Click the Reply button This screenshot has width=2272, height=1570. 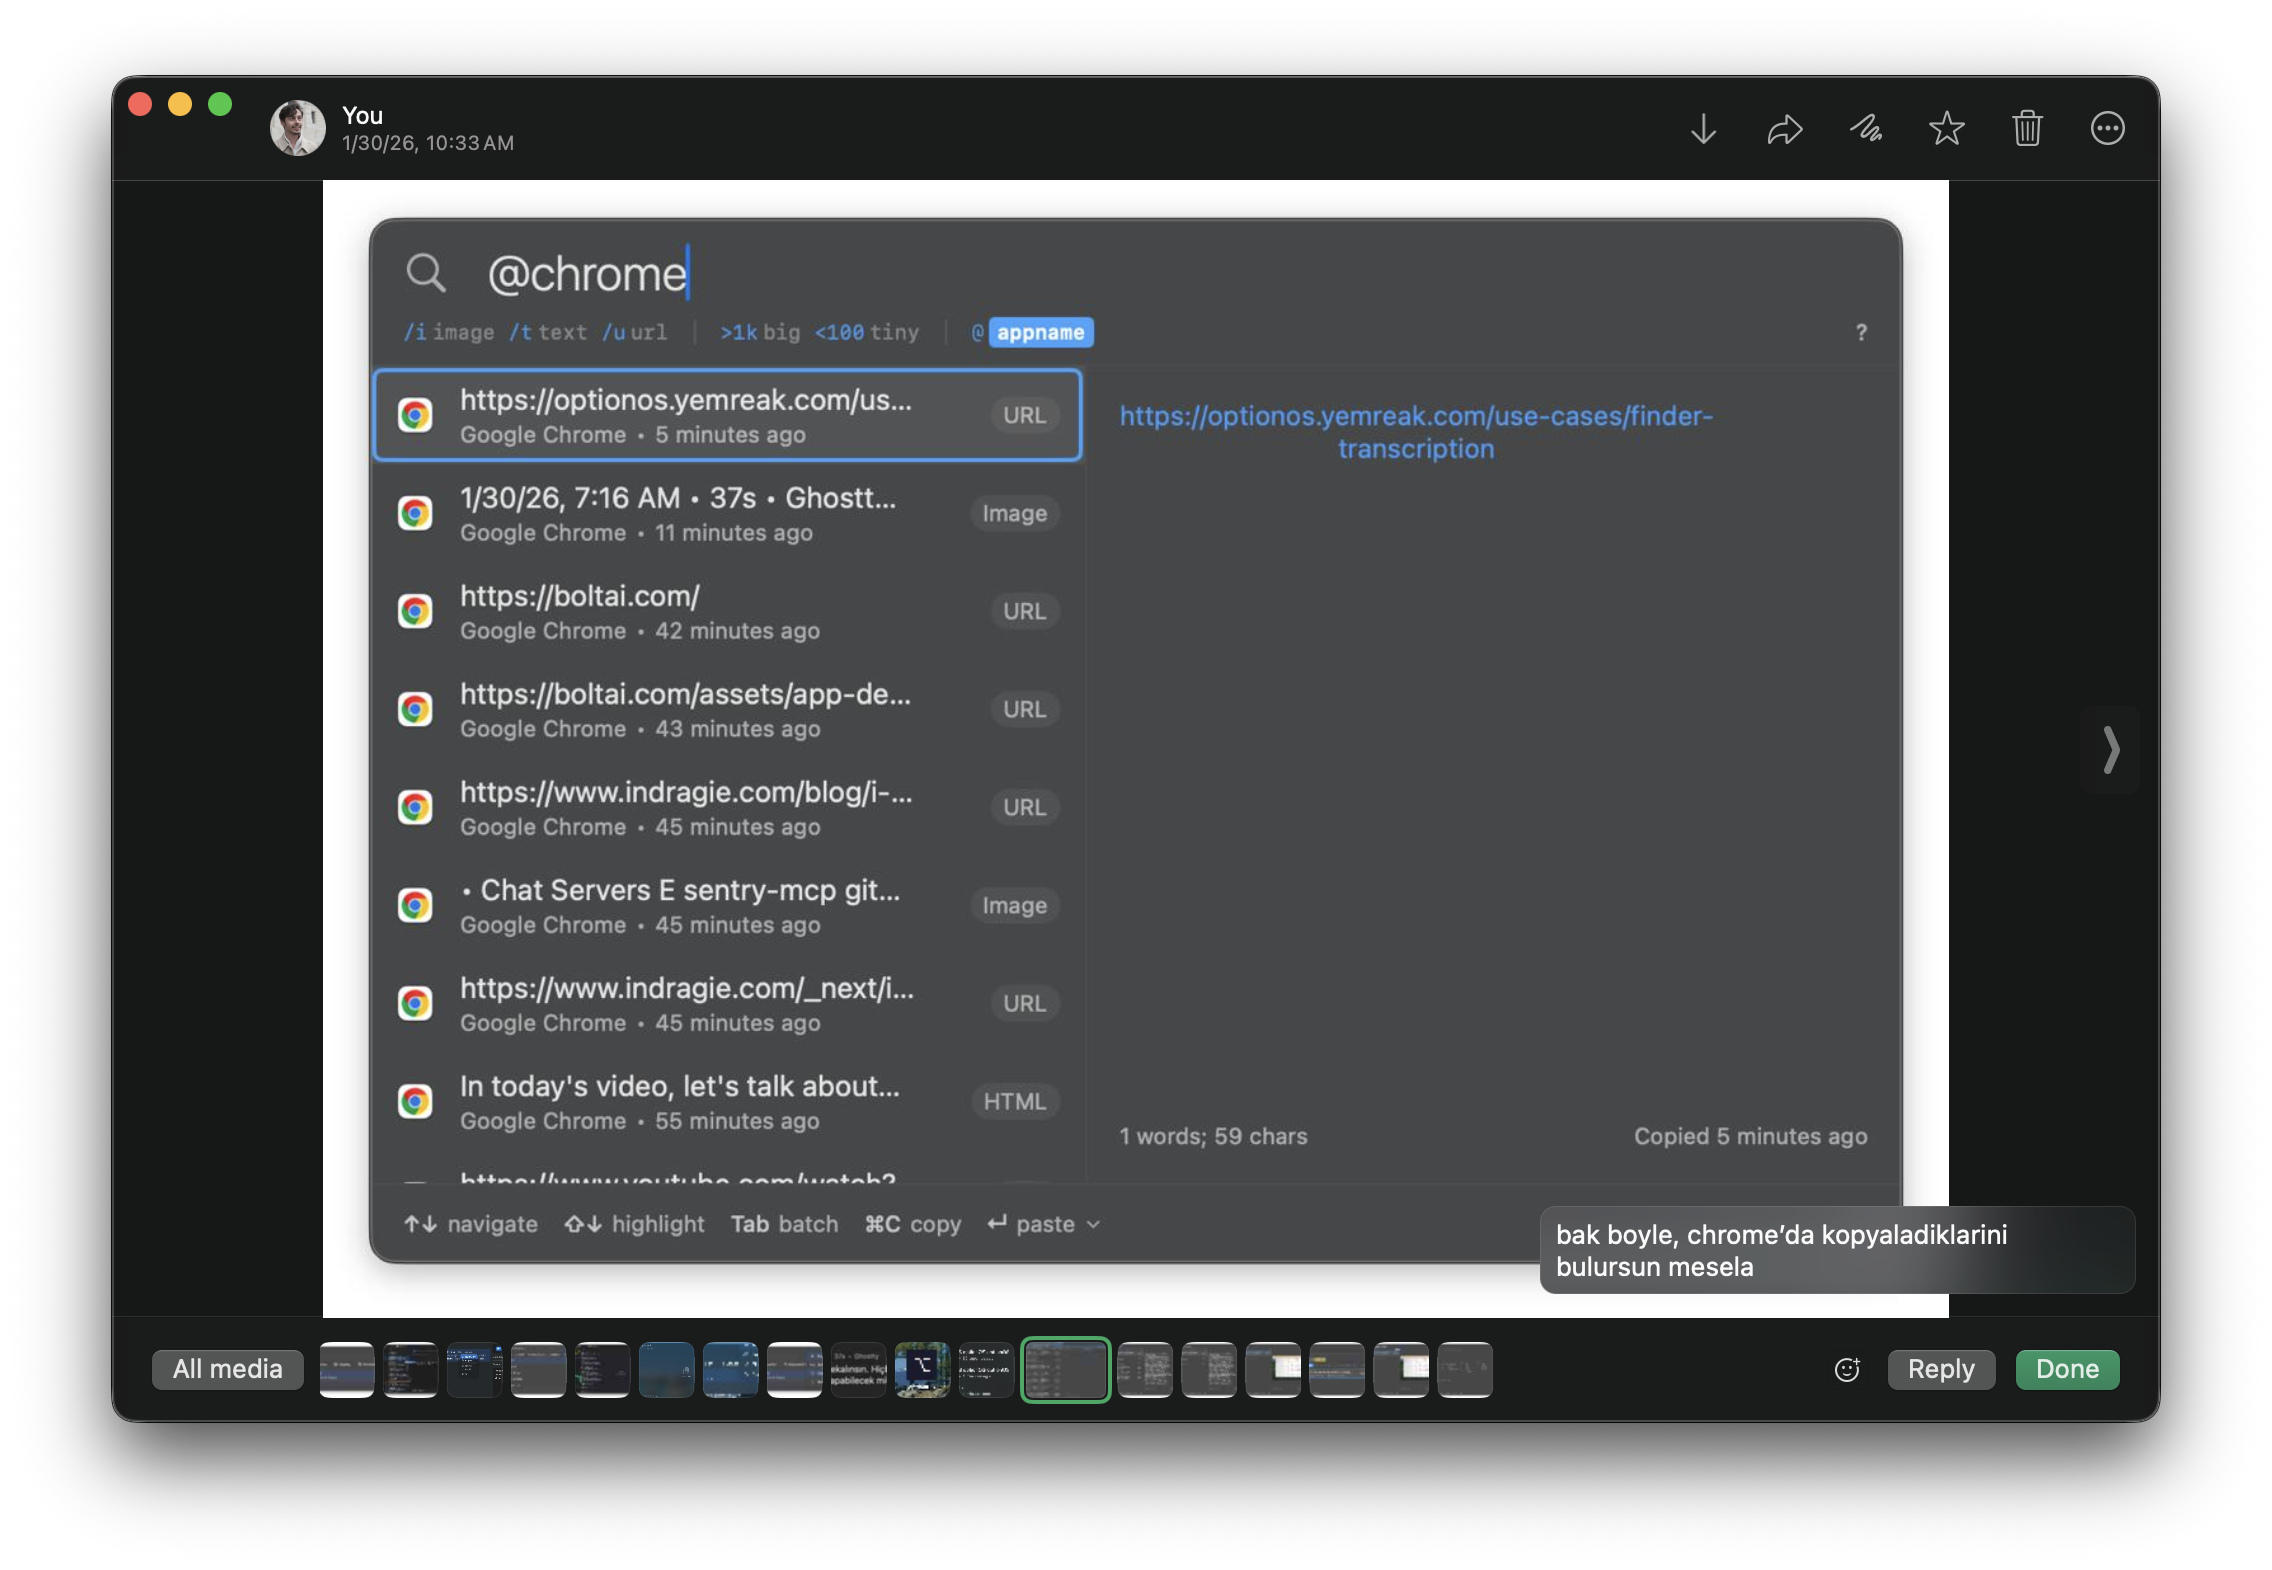click(1941, 1369)
